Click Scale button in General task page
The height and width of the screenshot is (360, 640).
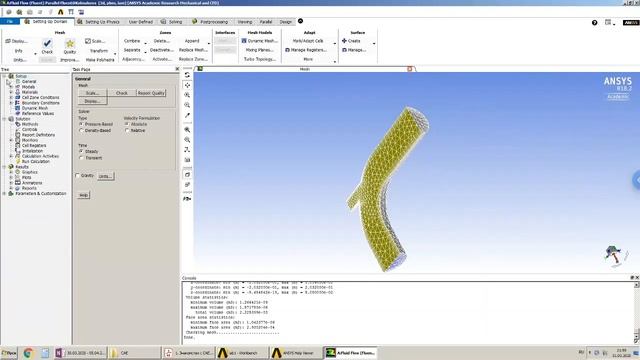[93, 93]
